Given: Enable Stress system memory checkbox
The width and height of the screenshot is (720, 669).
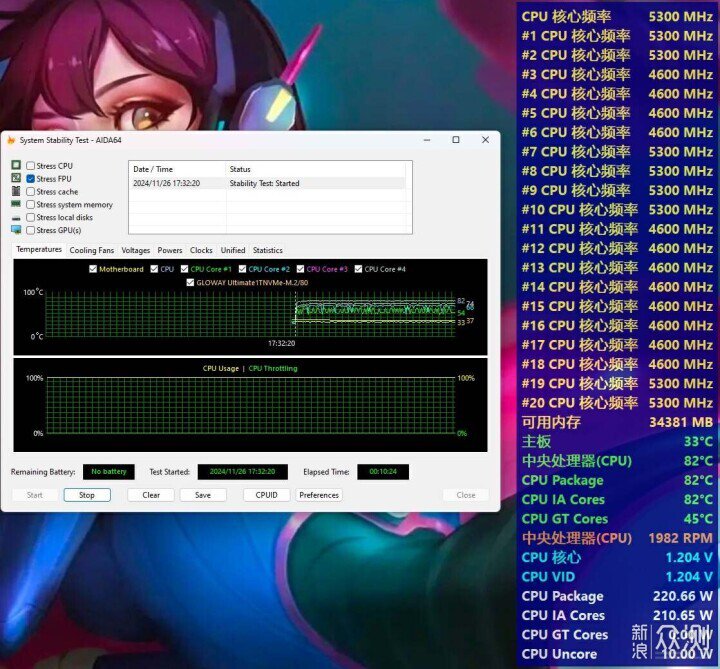Looking at the screenshot, I should (x=31, y=204).
